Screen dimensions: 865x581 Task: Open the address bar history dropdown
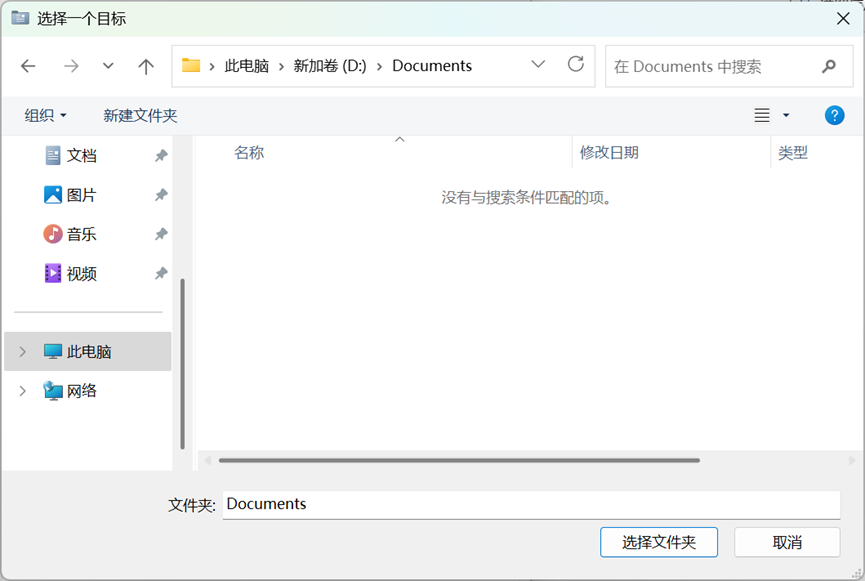538,65
